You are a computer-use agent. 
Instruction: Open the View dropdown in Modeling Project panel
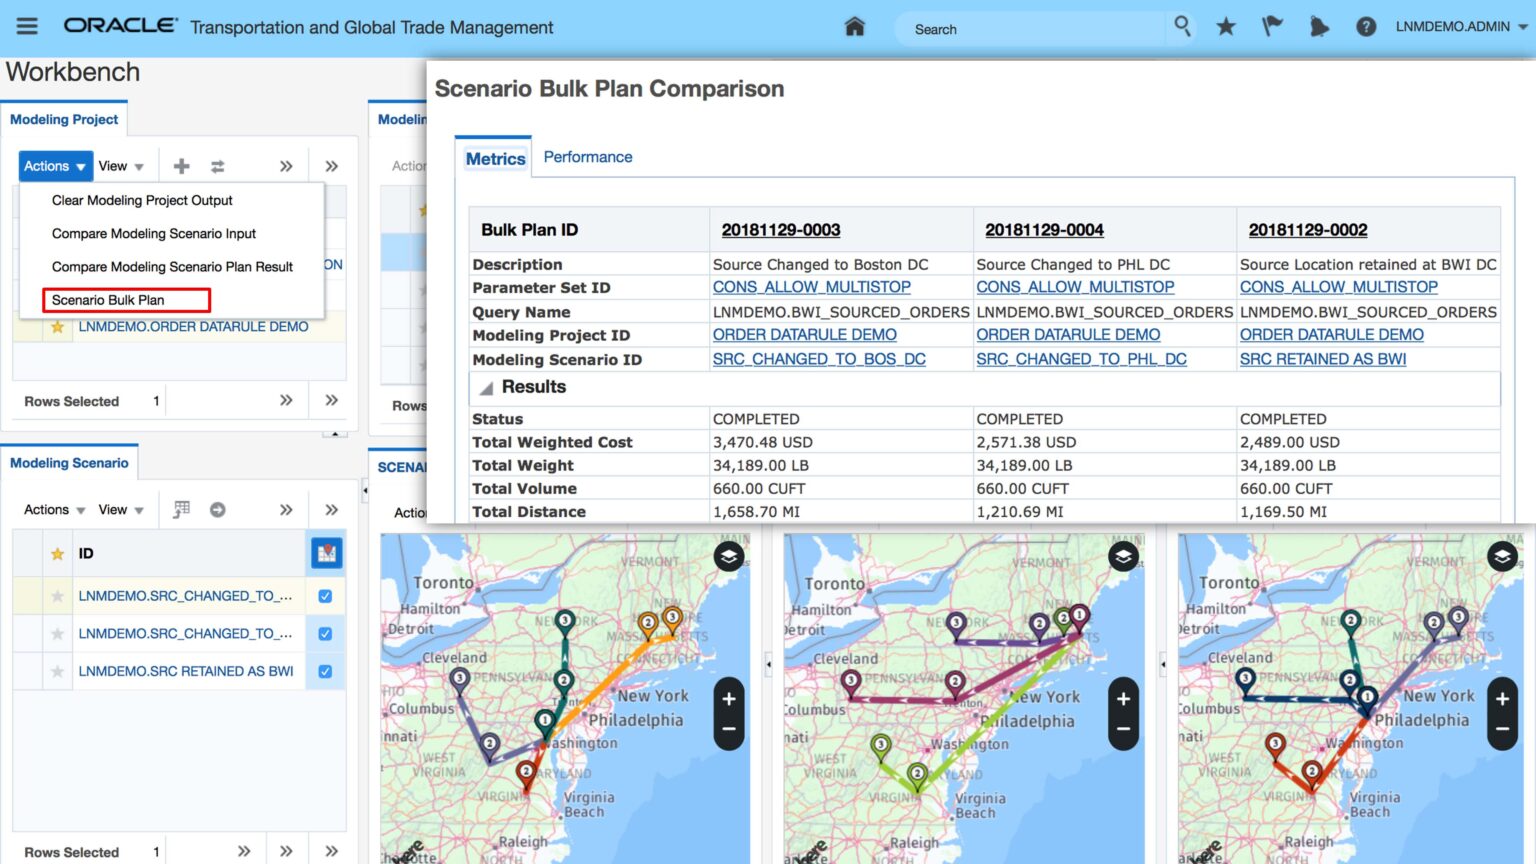pyautogui.click(x=122, y=165)
